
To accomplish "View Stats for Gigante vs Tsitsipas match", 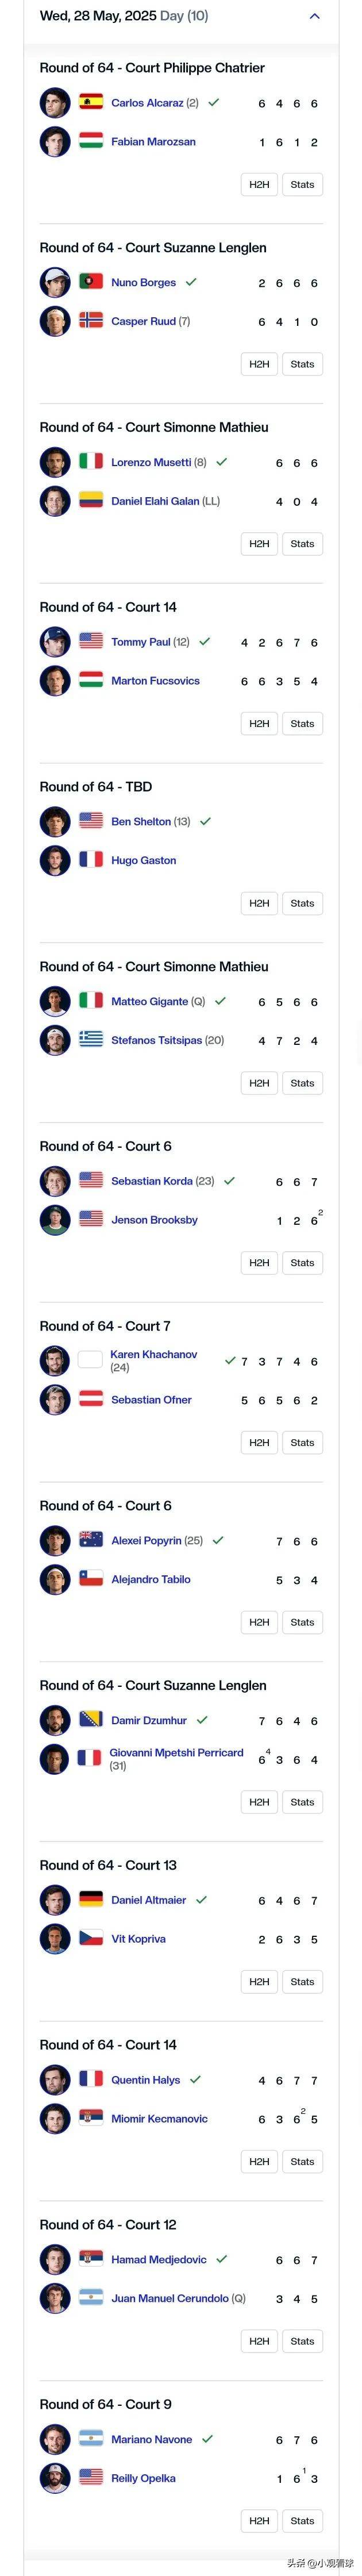I will (302, 1083).
